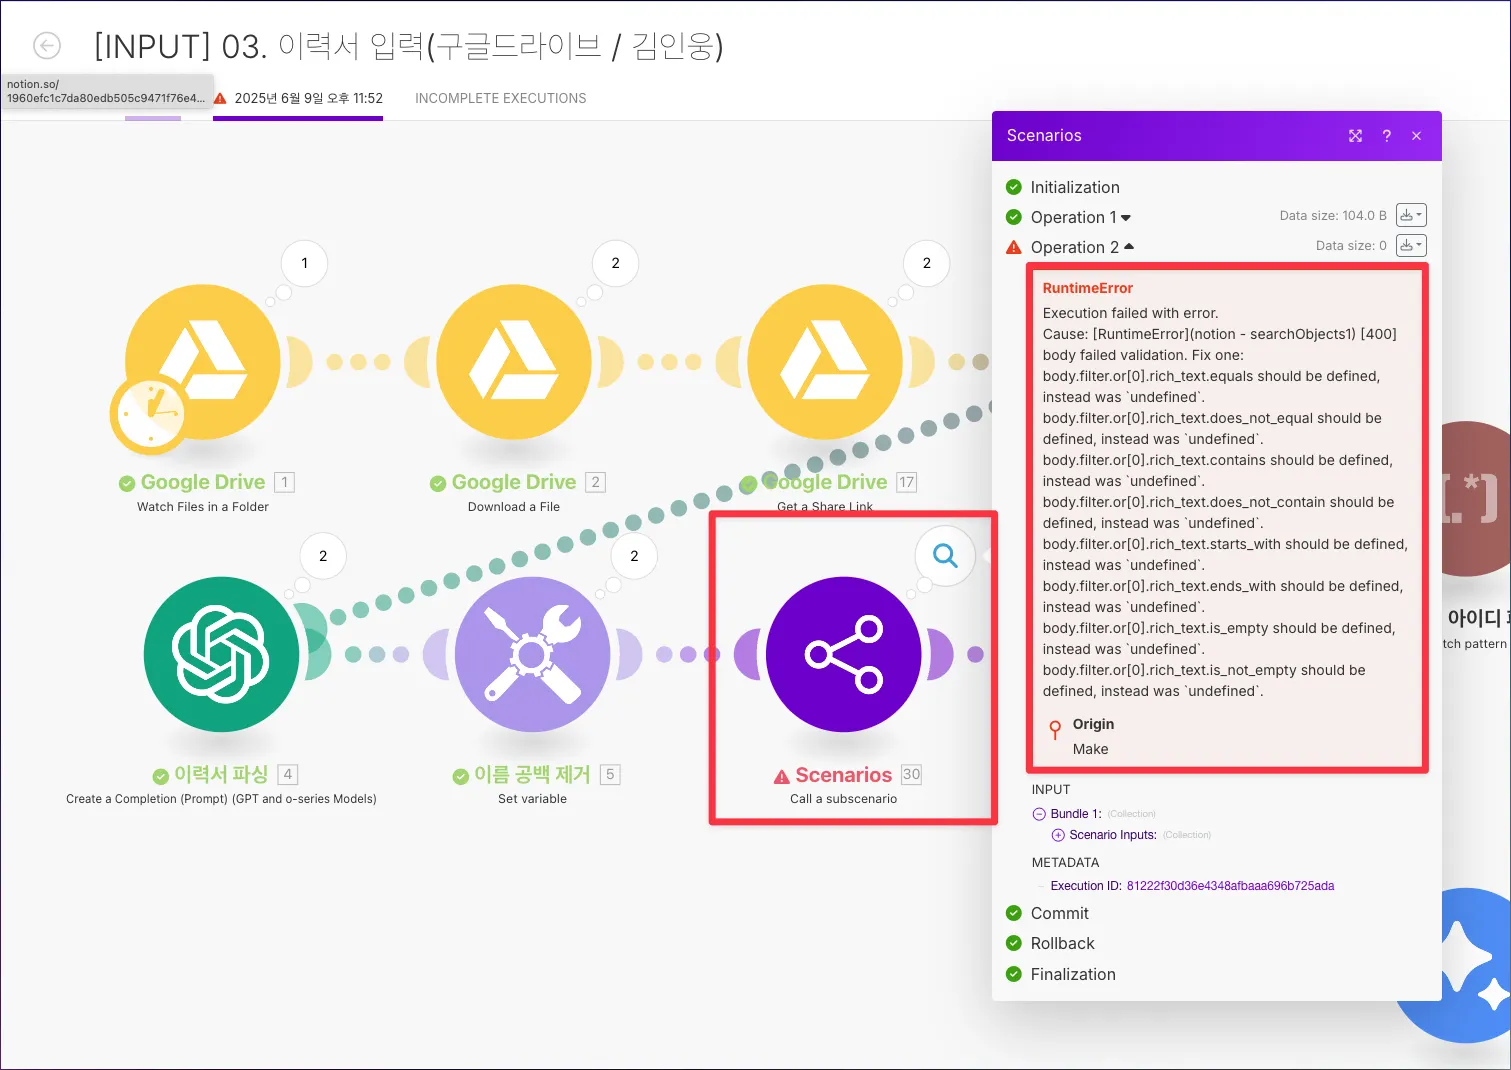1511x1070 pixels.
Task: Click the 'Download a File' caption
Action: point(514,507)
